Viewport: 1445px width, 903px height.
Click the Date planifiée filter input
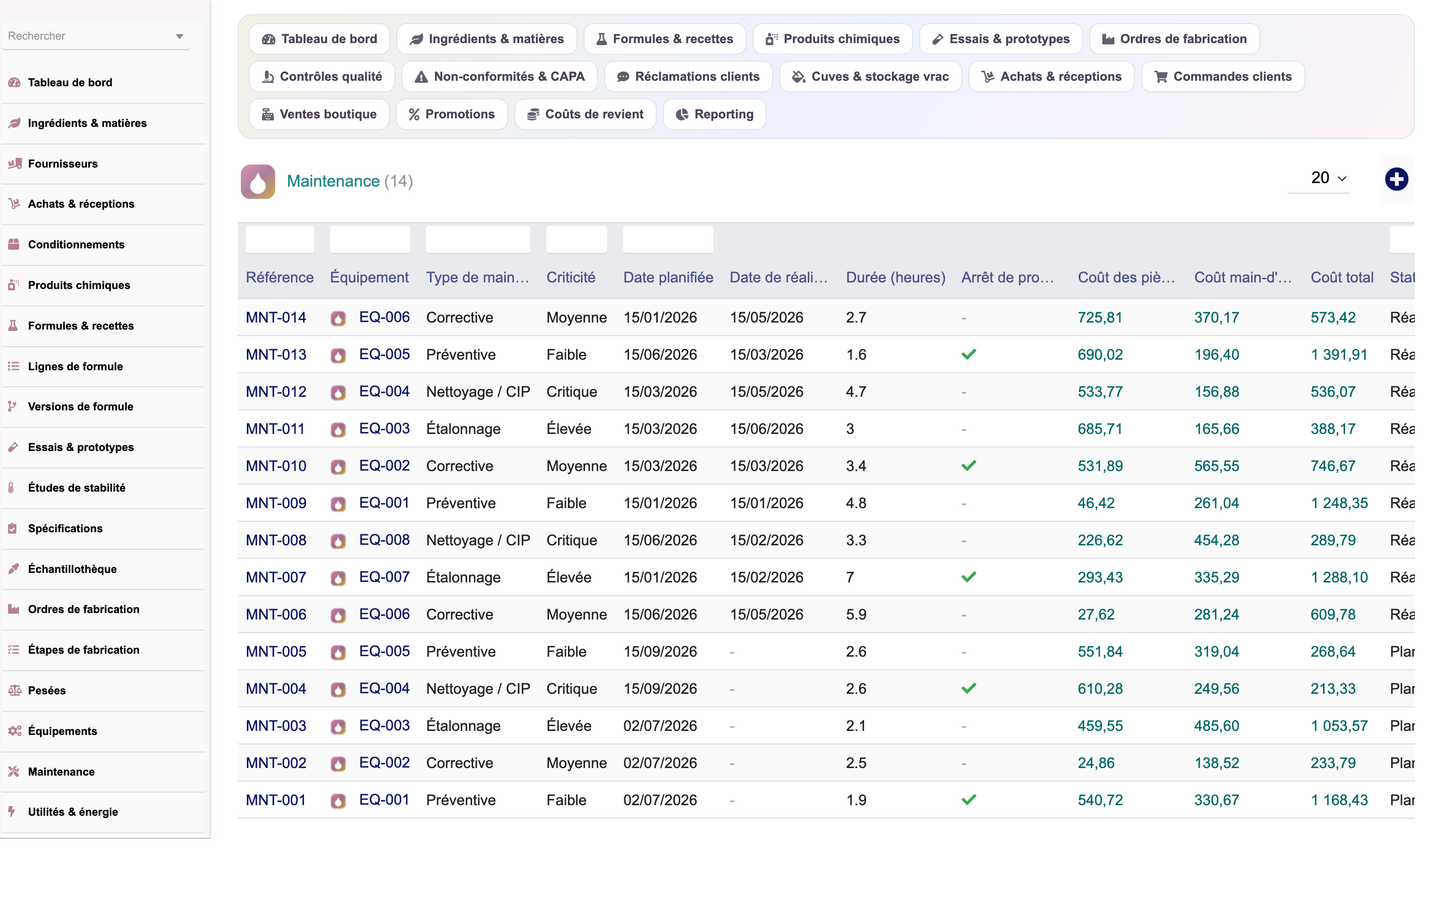tap(668, 239)
